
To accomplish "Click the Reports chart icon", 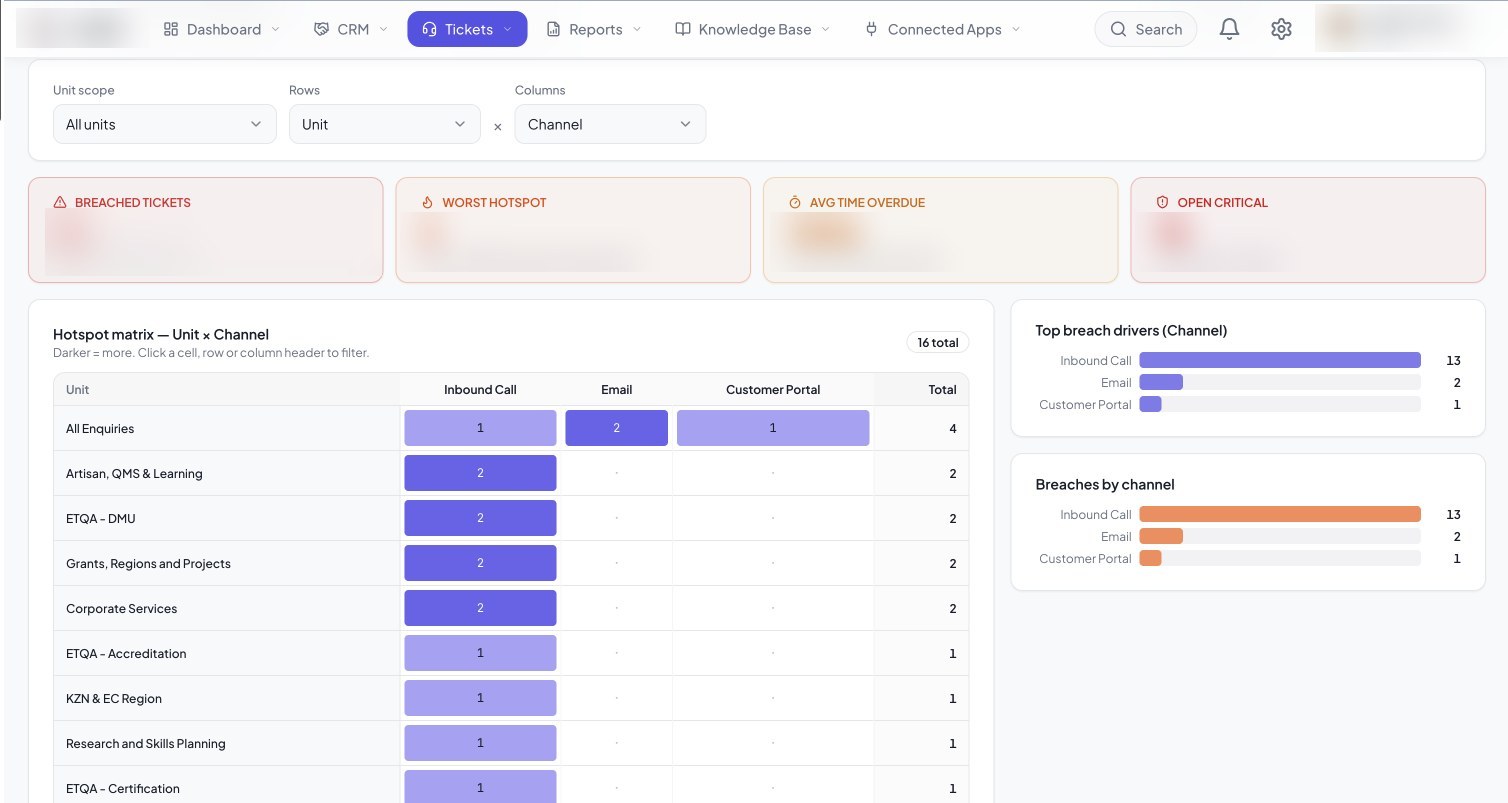I will (553, 29).
